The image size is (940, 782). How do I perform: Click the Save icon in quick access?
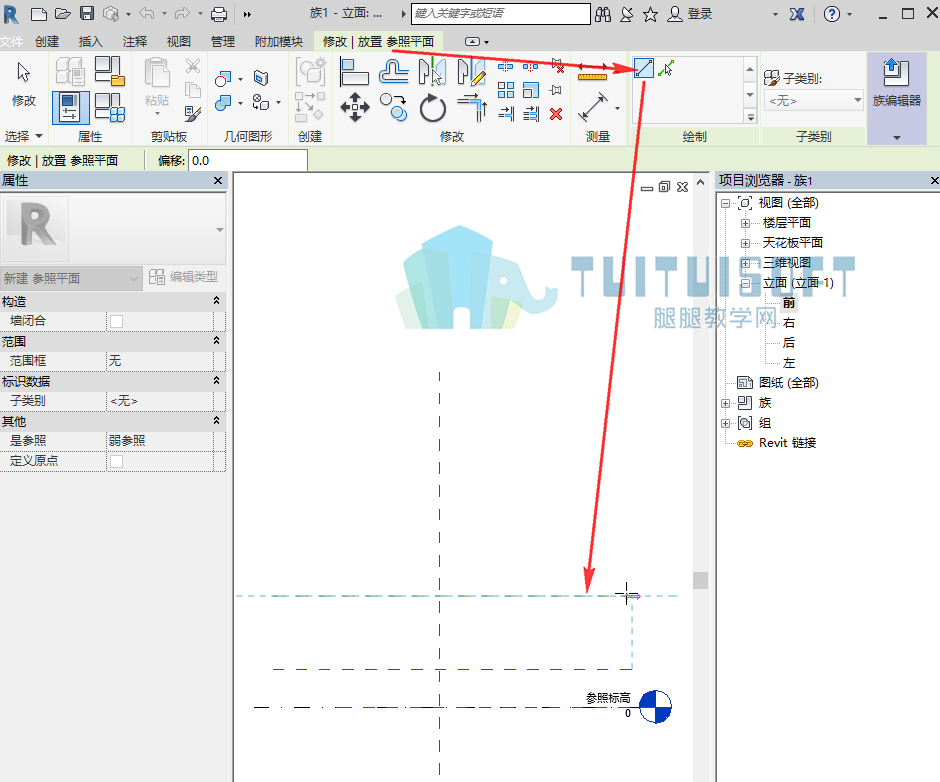tap(87, 14)
